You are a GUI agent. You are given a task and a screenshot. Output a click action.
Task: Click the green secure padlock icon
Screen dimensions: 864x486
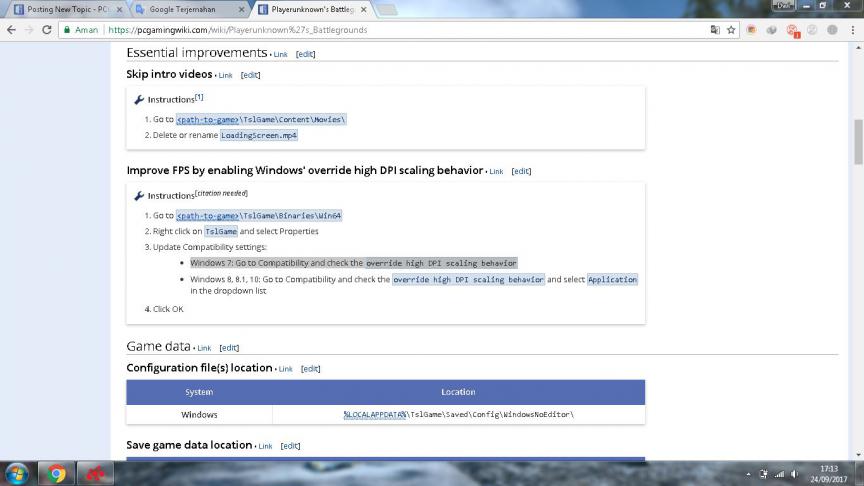(66, 30)
